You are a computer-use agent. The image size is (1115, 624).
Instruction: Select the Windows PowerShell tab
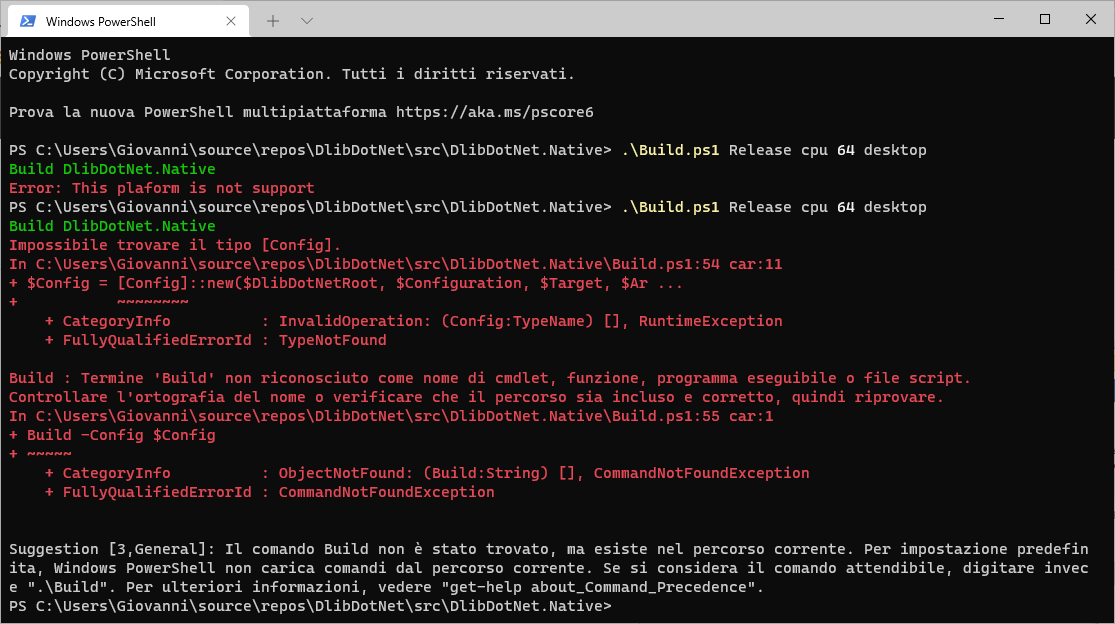(x=120, y=19)
